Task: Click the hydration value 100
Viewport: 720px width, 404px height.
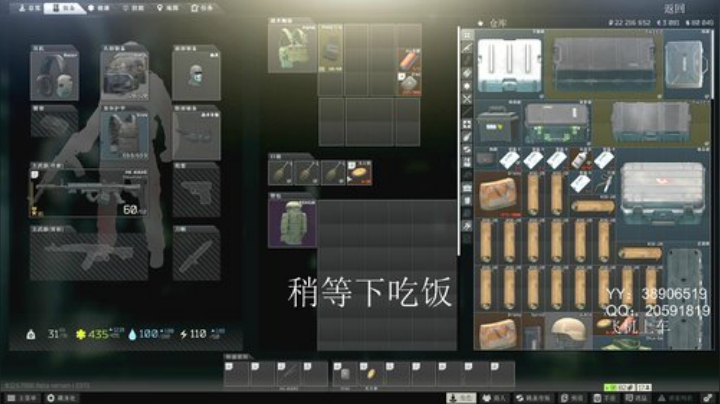Action: 149,334
